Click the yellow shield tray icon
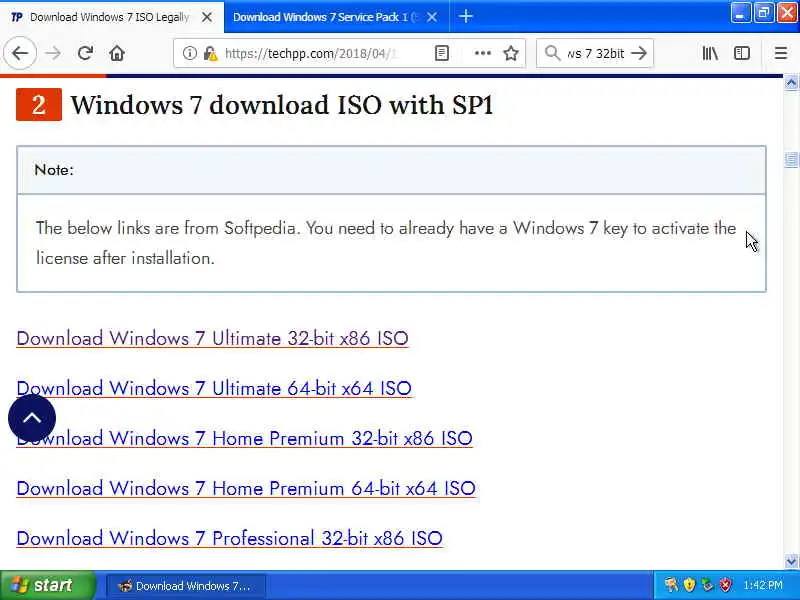This screenshot has width=800, height=600. pos(689,585)
